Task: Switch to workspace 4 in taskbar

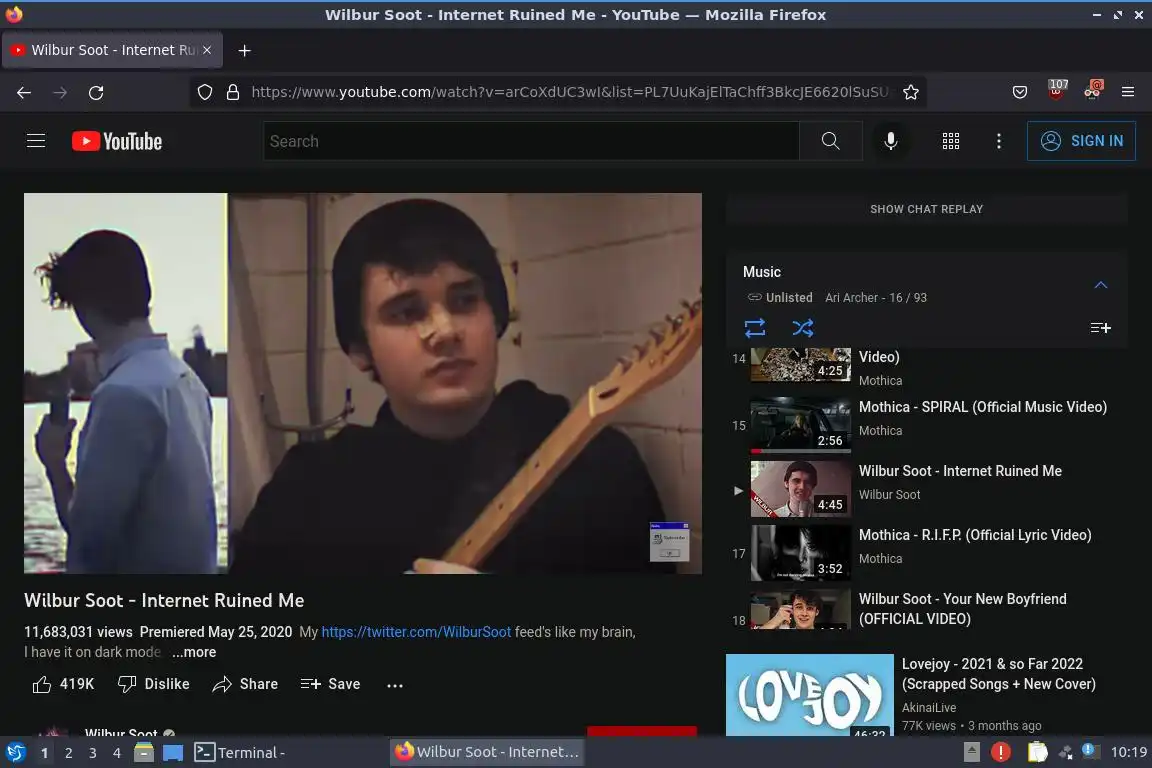Action: point(117,753)
